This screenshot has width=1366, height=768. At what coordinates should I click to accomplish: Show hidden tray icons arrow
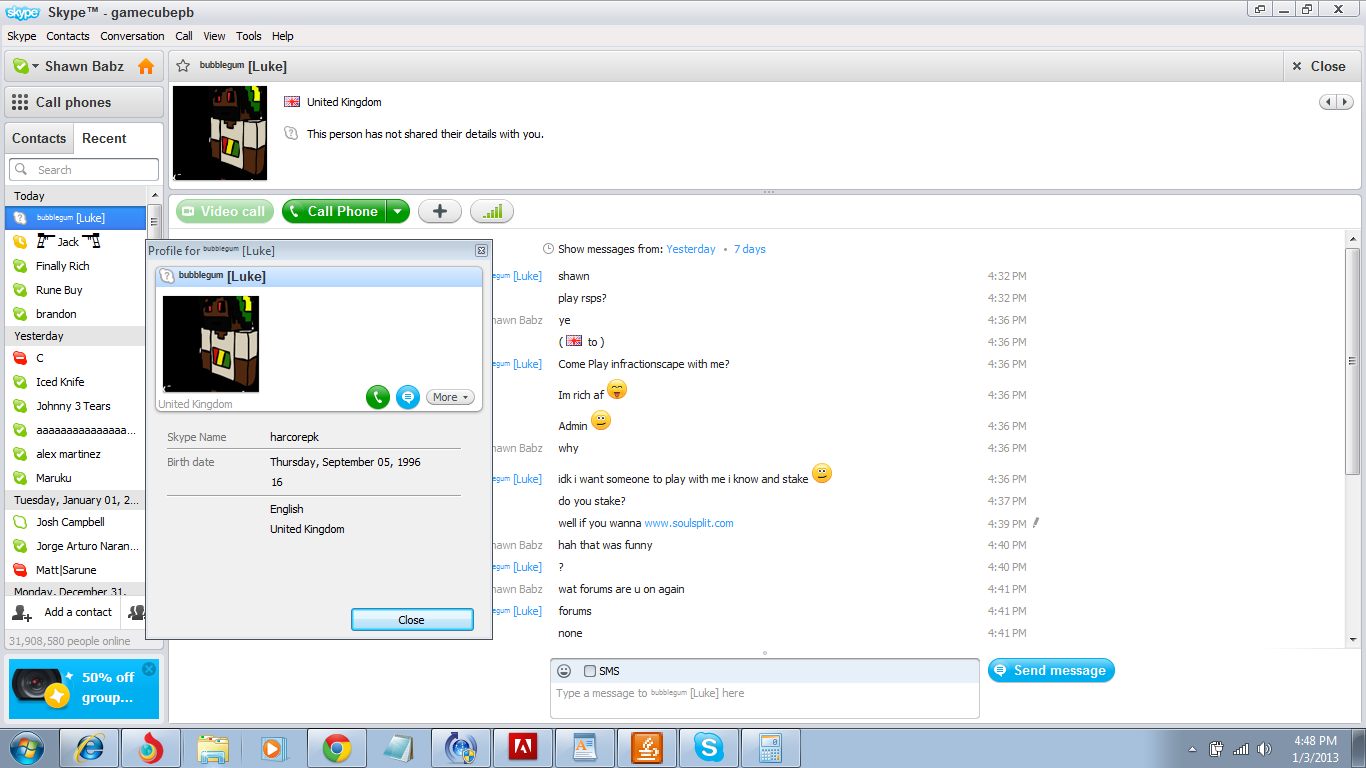pos(1192,748)
